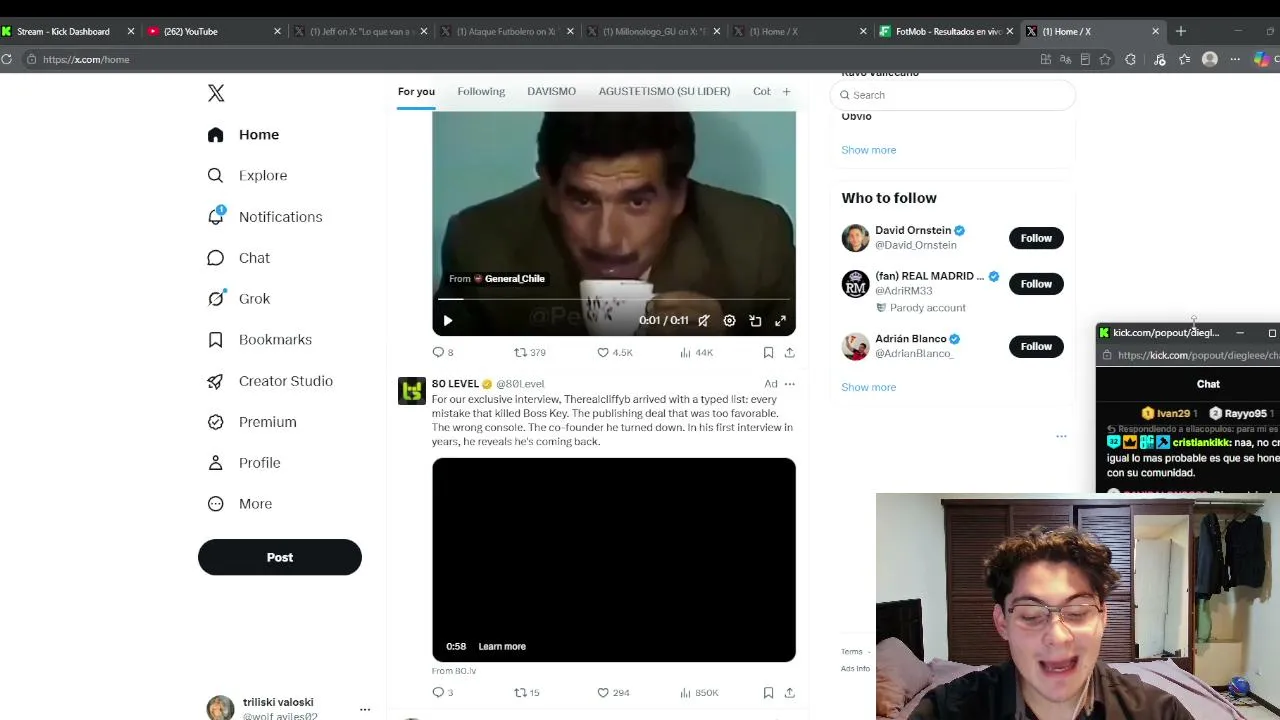Open the 80 LEVEL profile name link
The width and height of the screenshot is (1280, 720).
point(455,384)
